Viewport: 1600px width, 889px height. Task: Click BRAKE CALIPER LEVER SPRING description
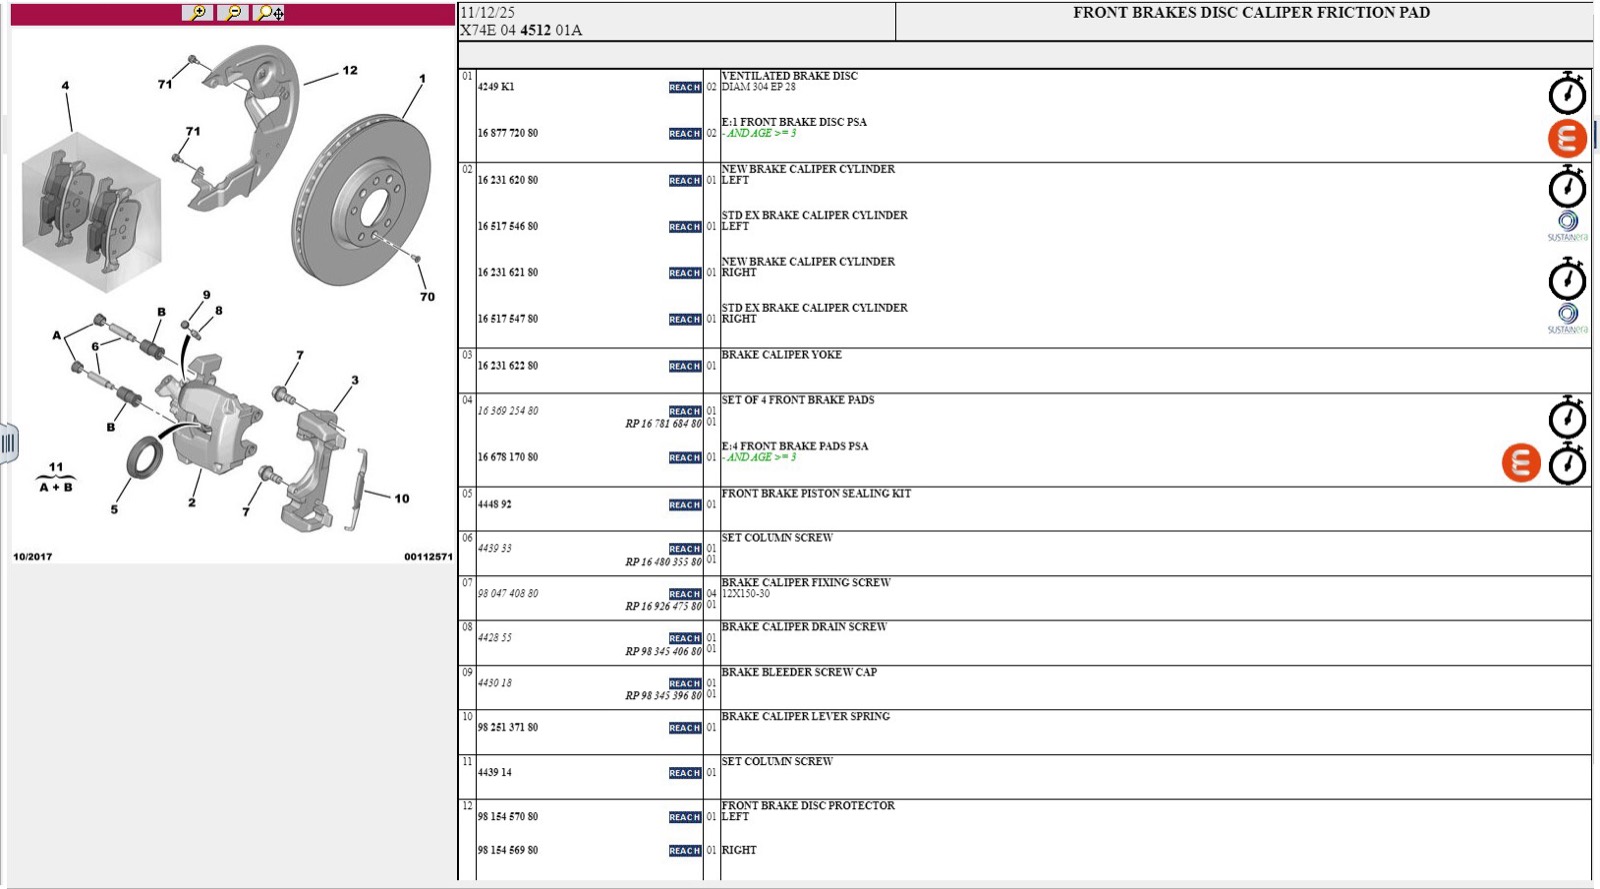pos(805,716)
